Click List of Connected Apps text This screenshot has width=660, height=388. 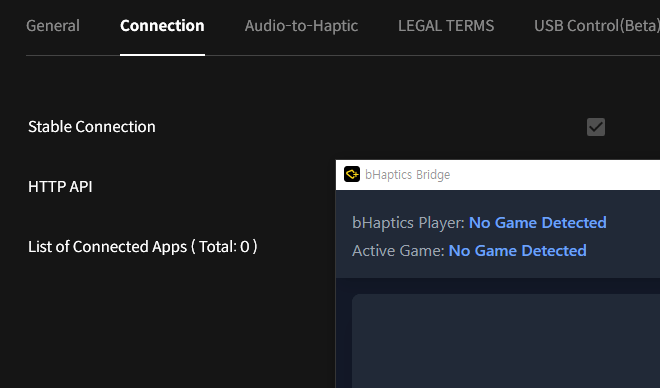[x=143, y=247]
